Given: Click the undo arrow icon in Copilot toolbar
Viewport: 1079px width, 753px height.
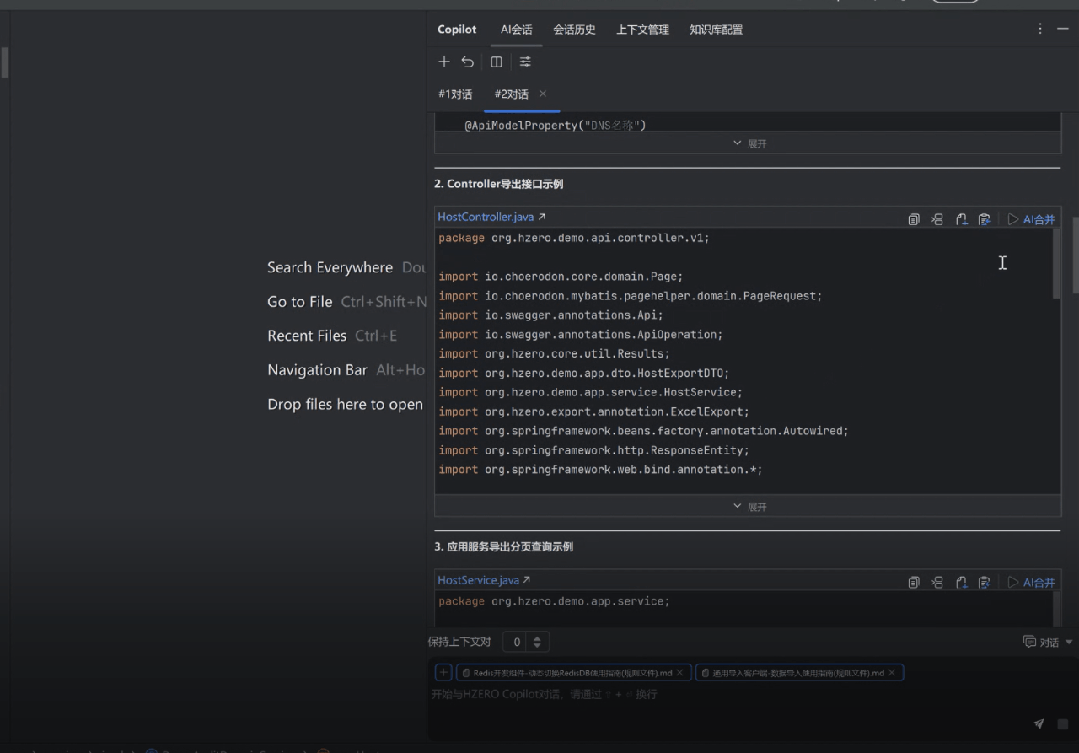Looking at the screenshot, I should click(x=468, y=62).
